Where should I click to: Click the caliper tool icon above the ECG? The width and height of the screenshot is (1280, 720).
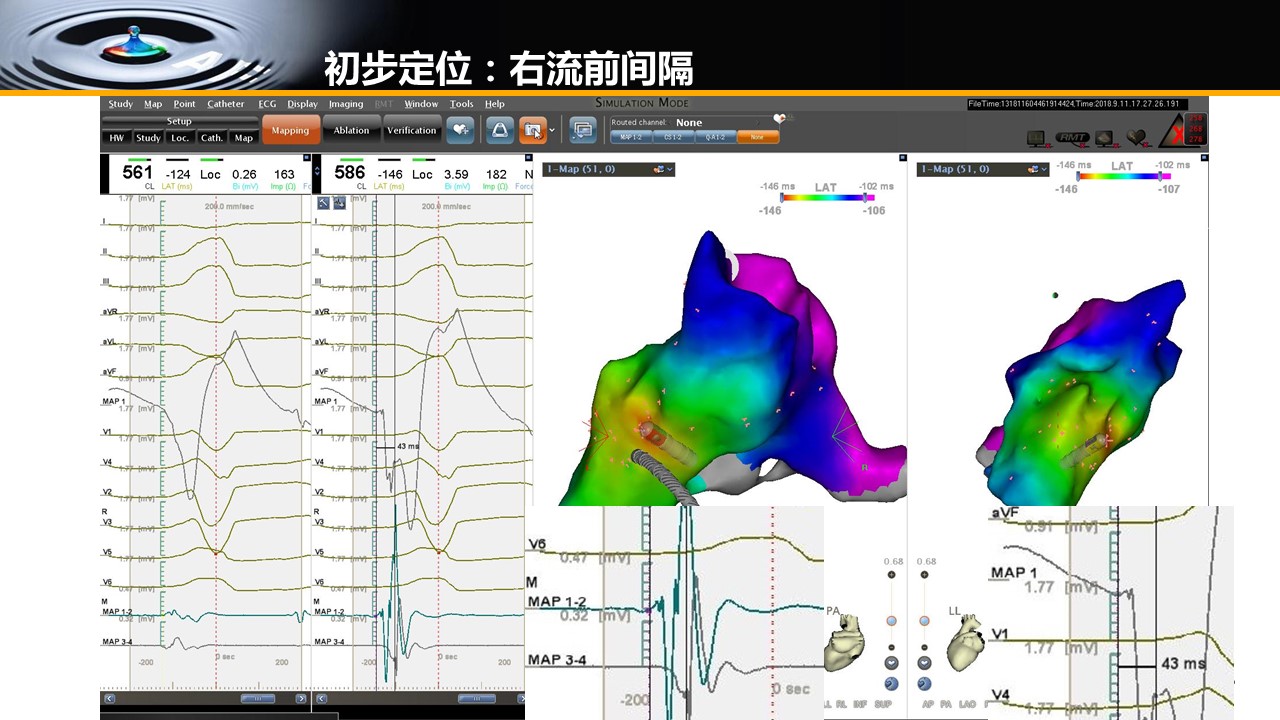coord(323,203)
